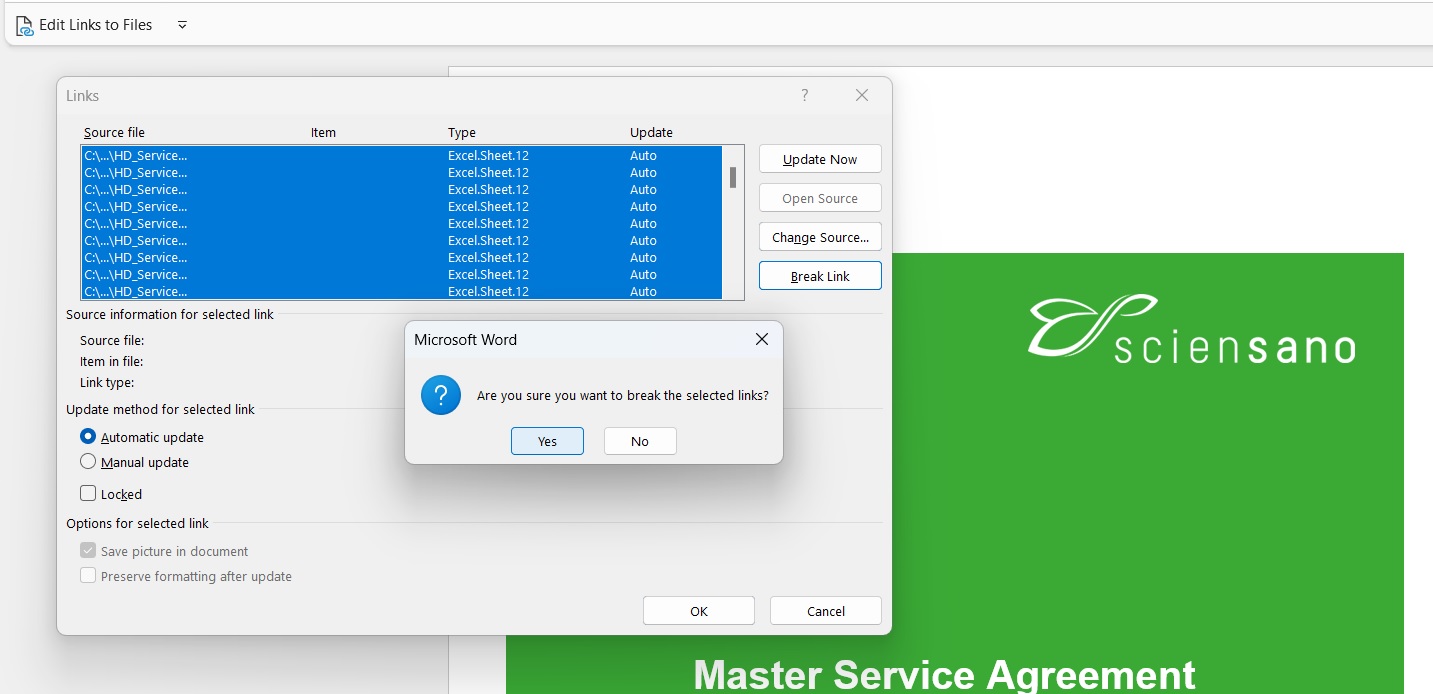Choose the Manual update option
This screenshot has width=1433, height=694.
pos(88,462)
